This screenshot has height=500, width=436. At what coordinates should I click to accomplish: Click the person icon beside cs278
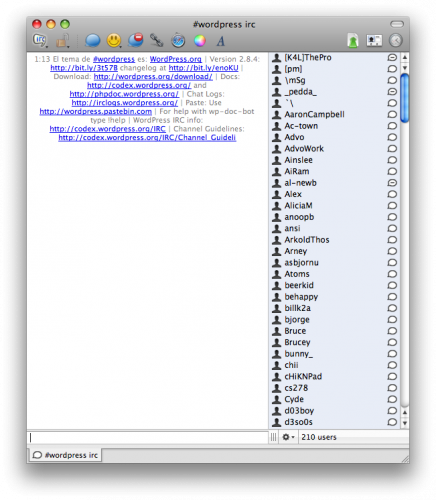pos(276,388)
